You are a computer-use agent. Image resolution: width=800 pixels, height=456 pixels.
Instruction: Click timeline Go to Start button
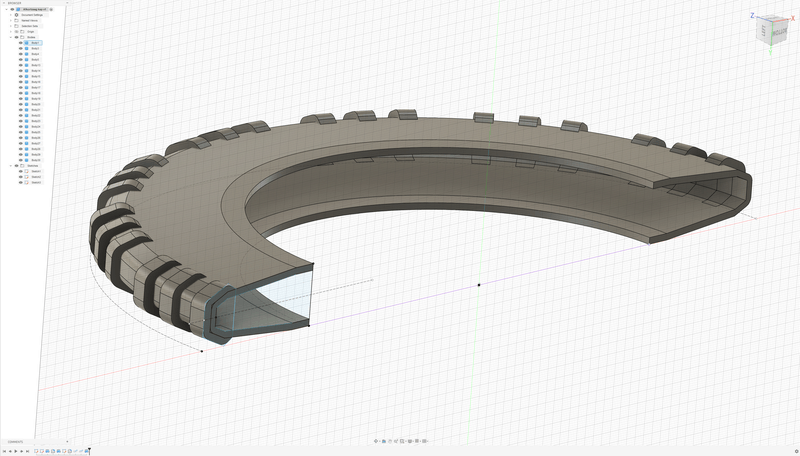point(5,451)
